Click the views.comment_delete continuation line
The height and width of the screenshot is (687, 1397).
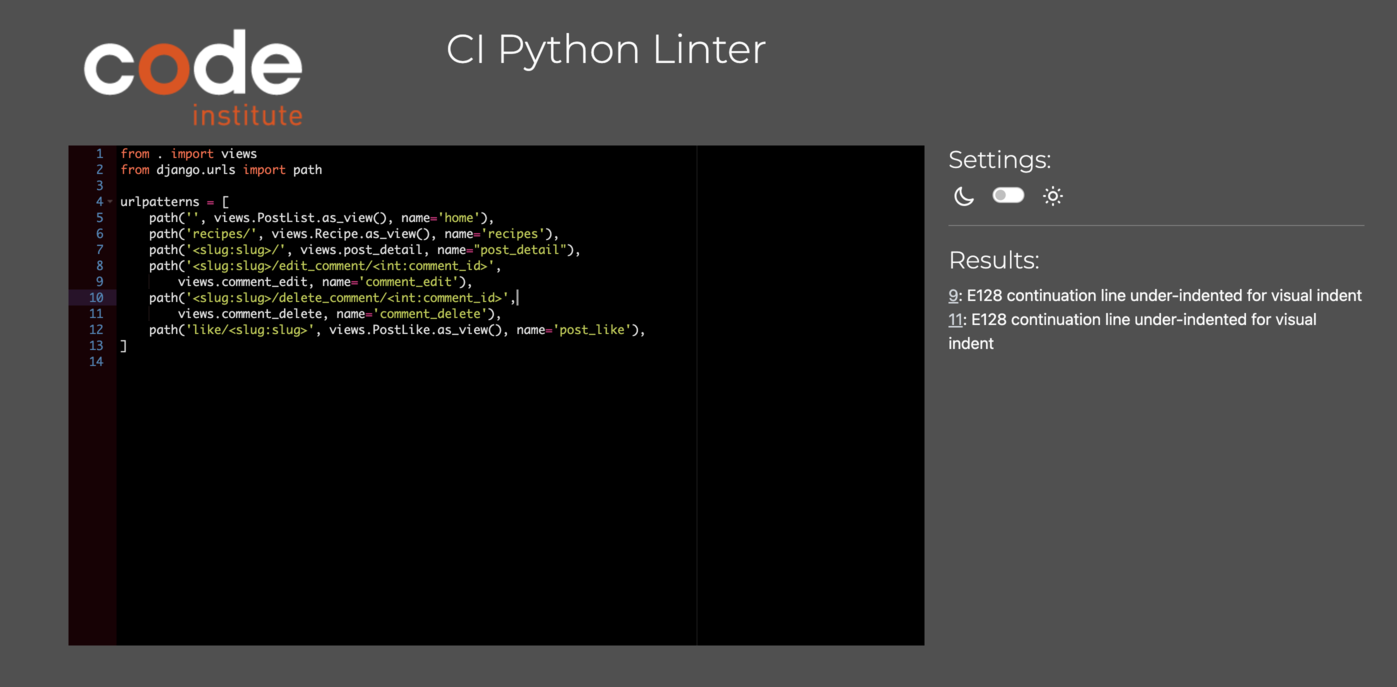340,314
